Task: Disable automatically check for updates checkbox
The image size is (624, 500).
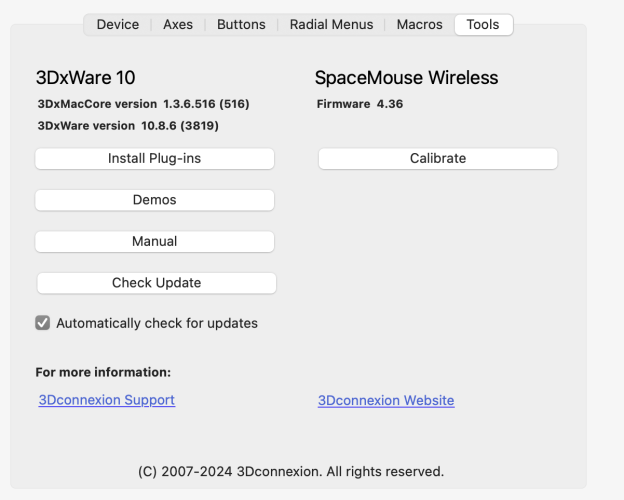Action: tap(43, 323)
